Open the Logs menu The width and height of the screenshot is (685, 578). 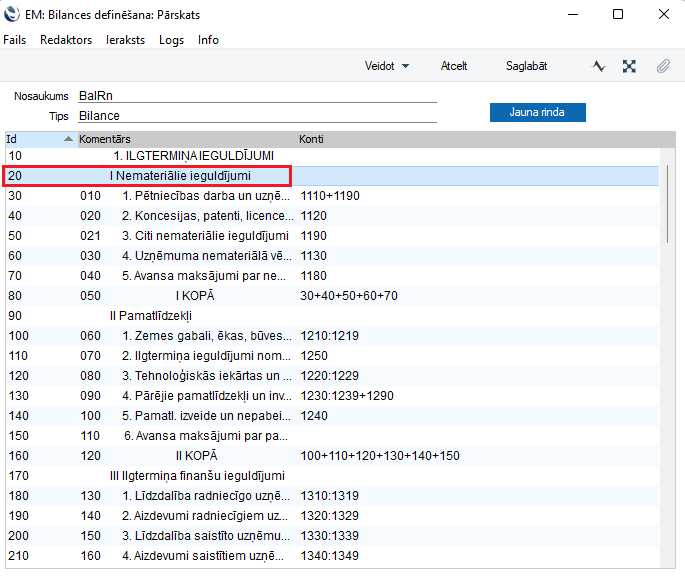point(171,40)
